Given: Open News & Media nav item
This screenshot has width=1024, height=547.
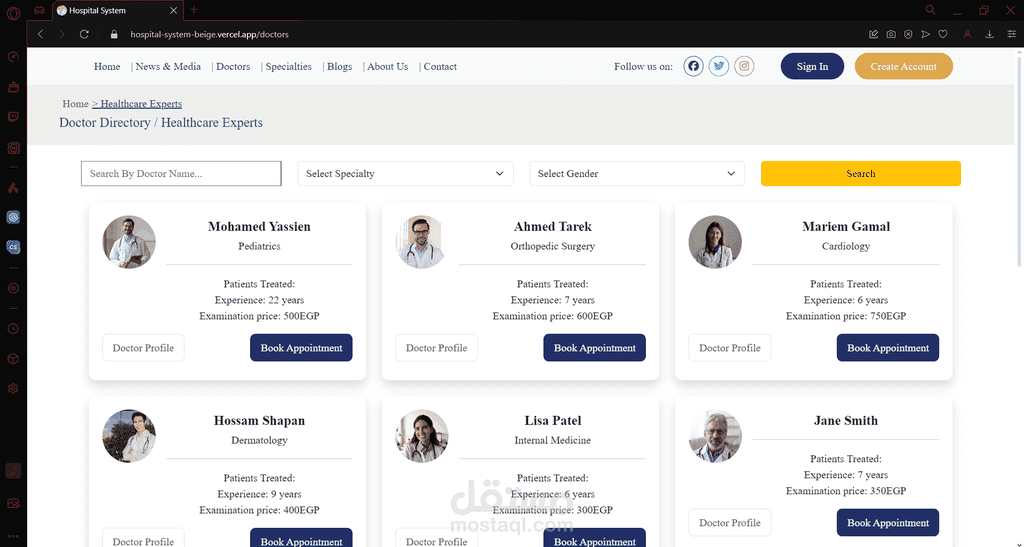Looking at the screenshot, I should [168, 67].
